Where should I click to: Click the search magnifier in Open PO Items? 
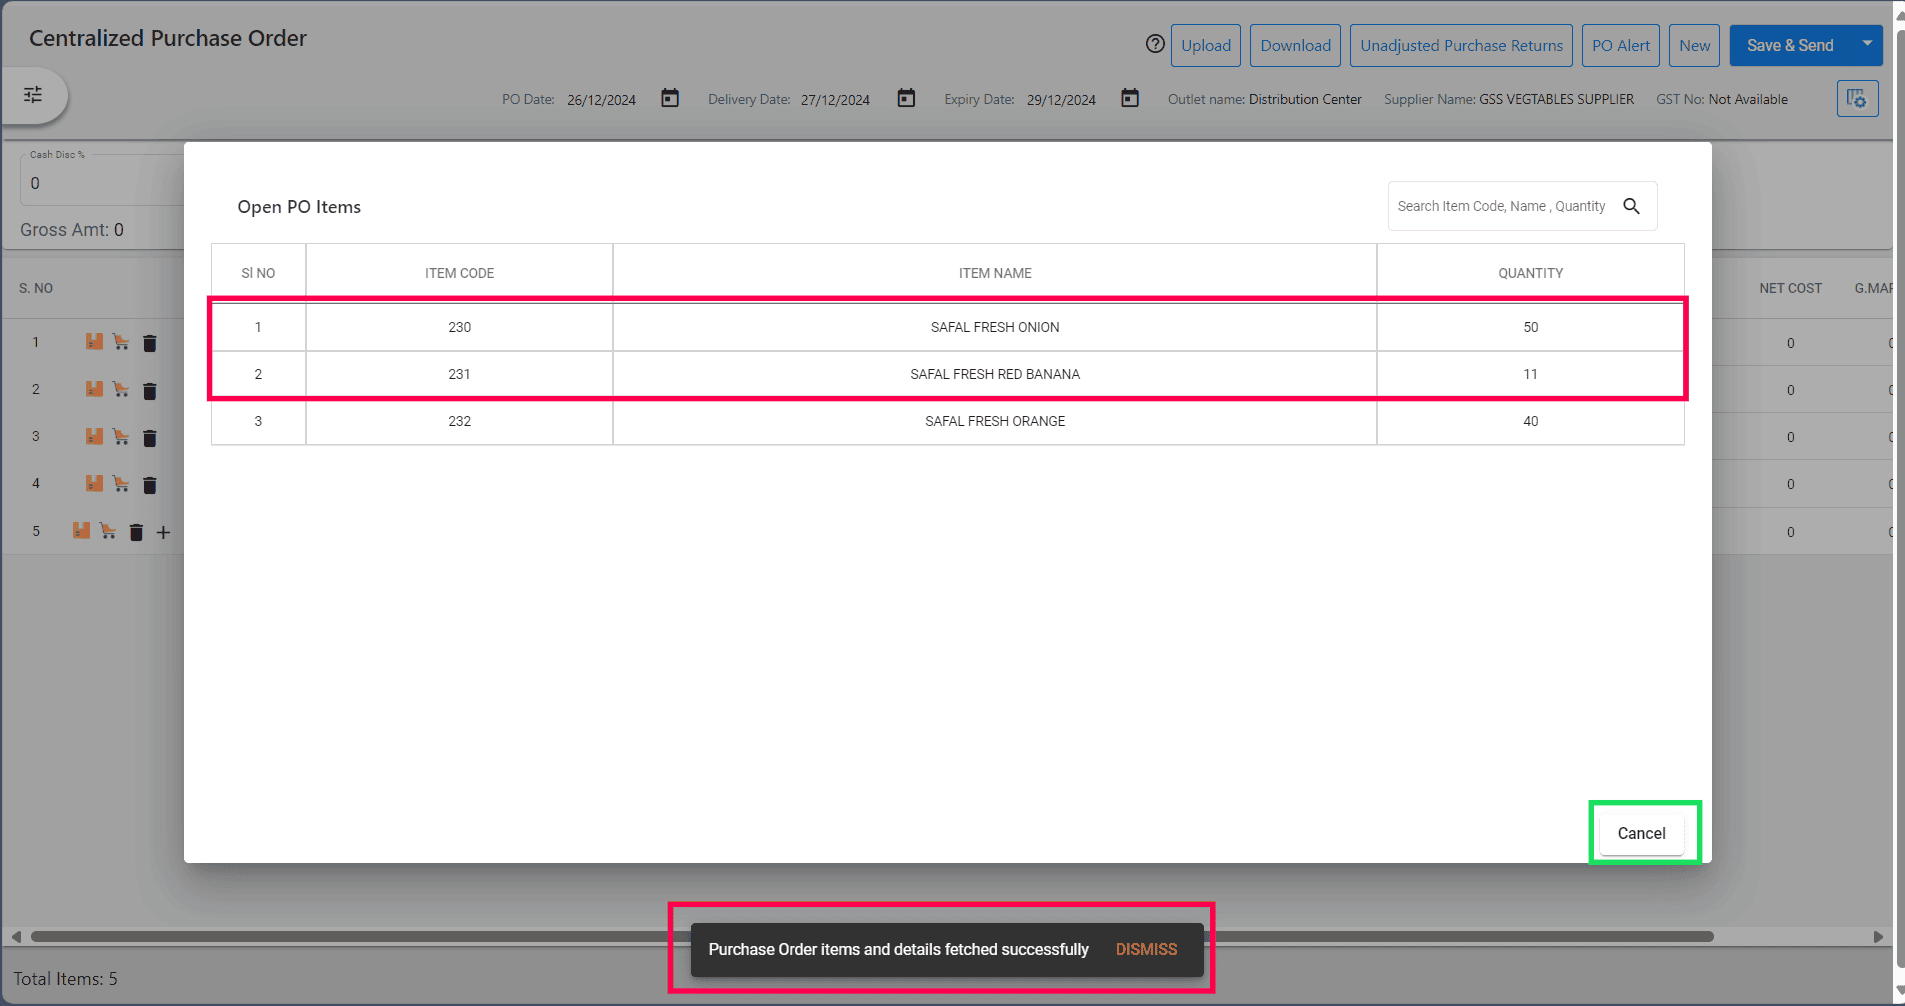(x=1631, y=206)
